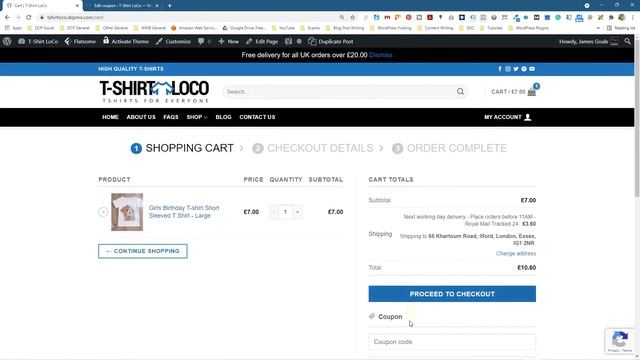Click Change address link

516,253
